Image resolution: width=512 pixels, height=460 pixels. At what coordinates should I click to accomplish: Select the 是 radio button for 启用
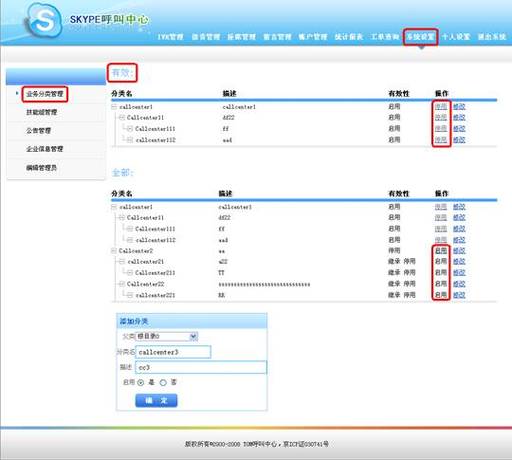(141, 383)
